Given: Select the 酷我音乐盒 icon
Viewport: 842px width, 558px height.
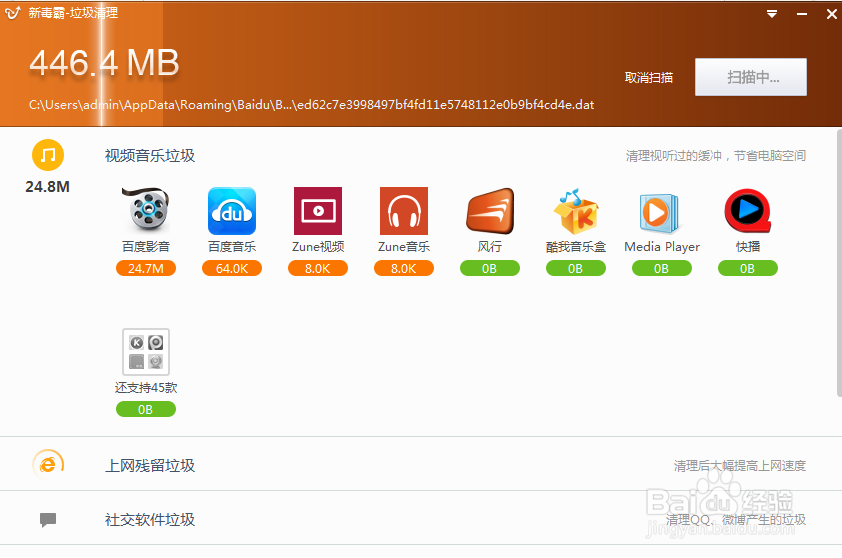Looking at the screenshot, I should coord(576,211).
